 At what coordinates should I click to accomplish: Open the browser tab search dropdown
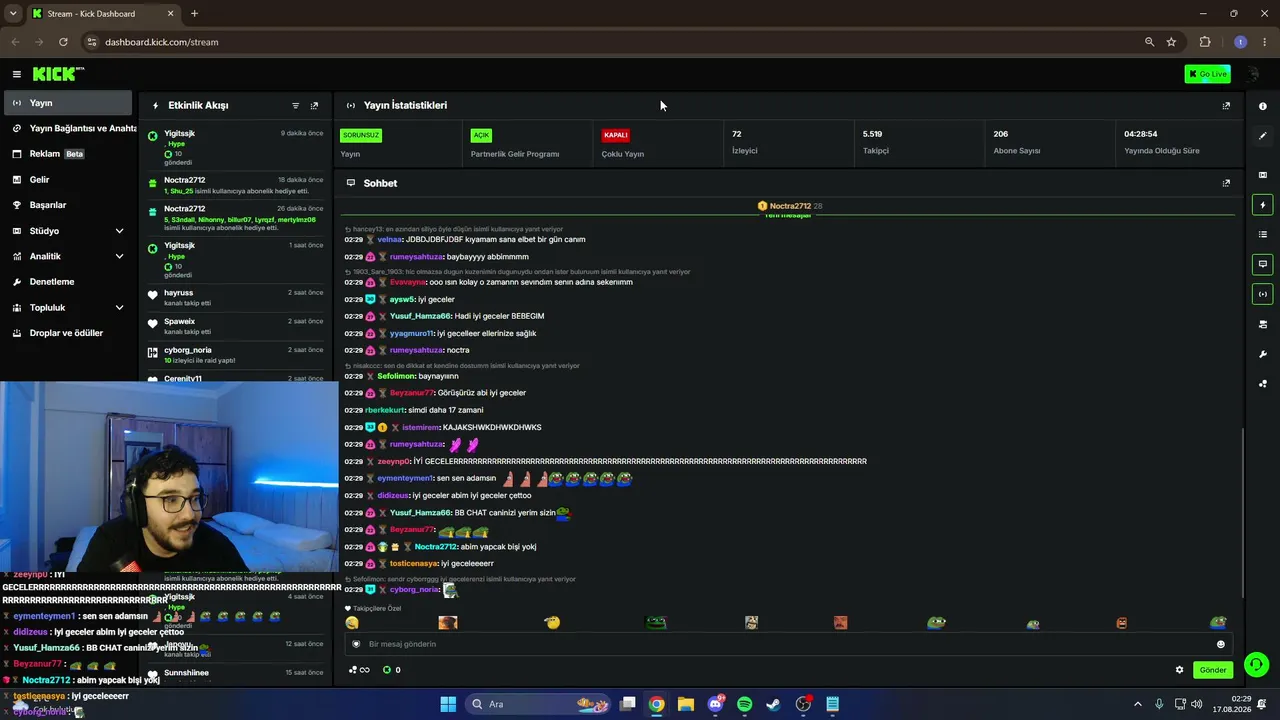13,14
